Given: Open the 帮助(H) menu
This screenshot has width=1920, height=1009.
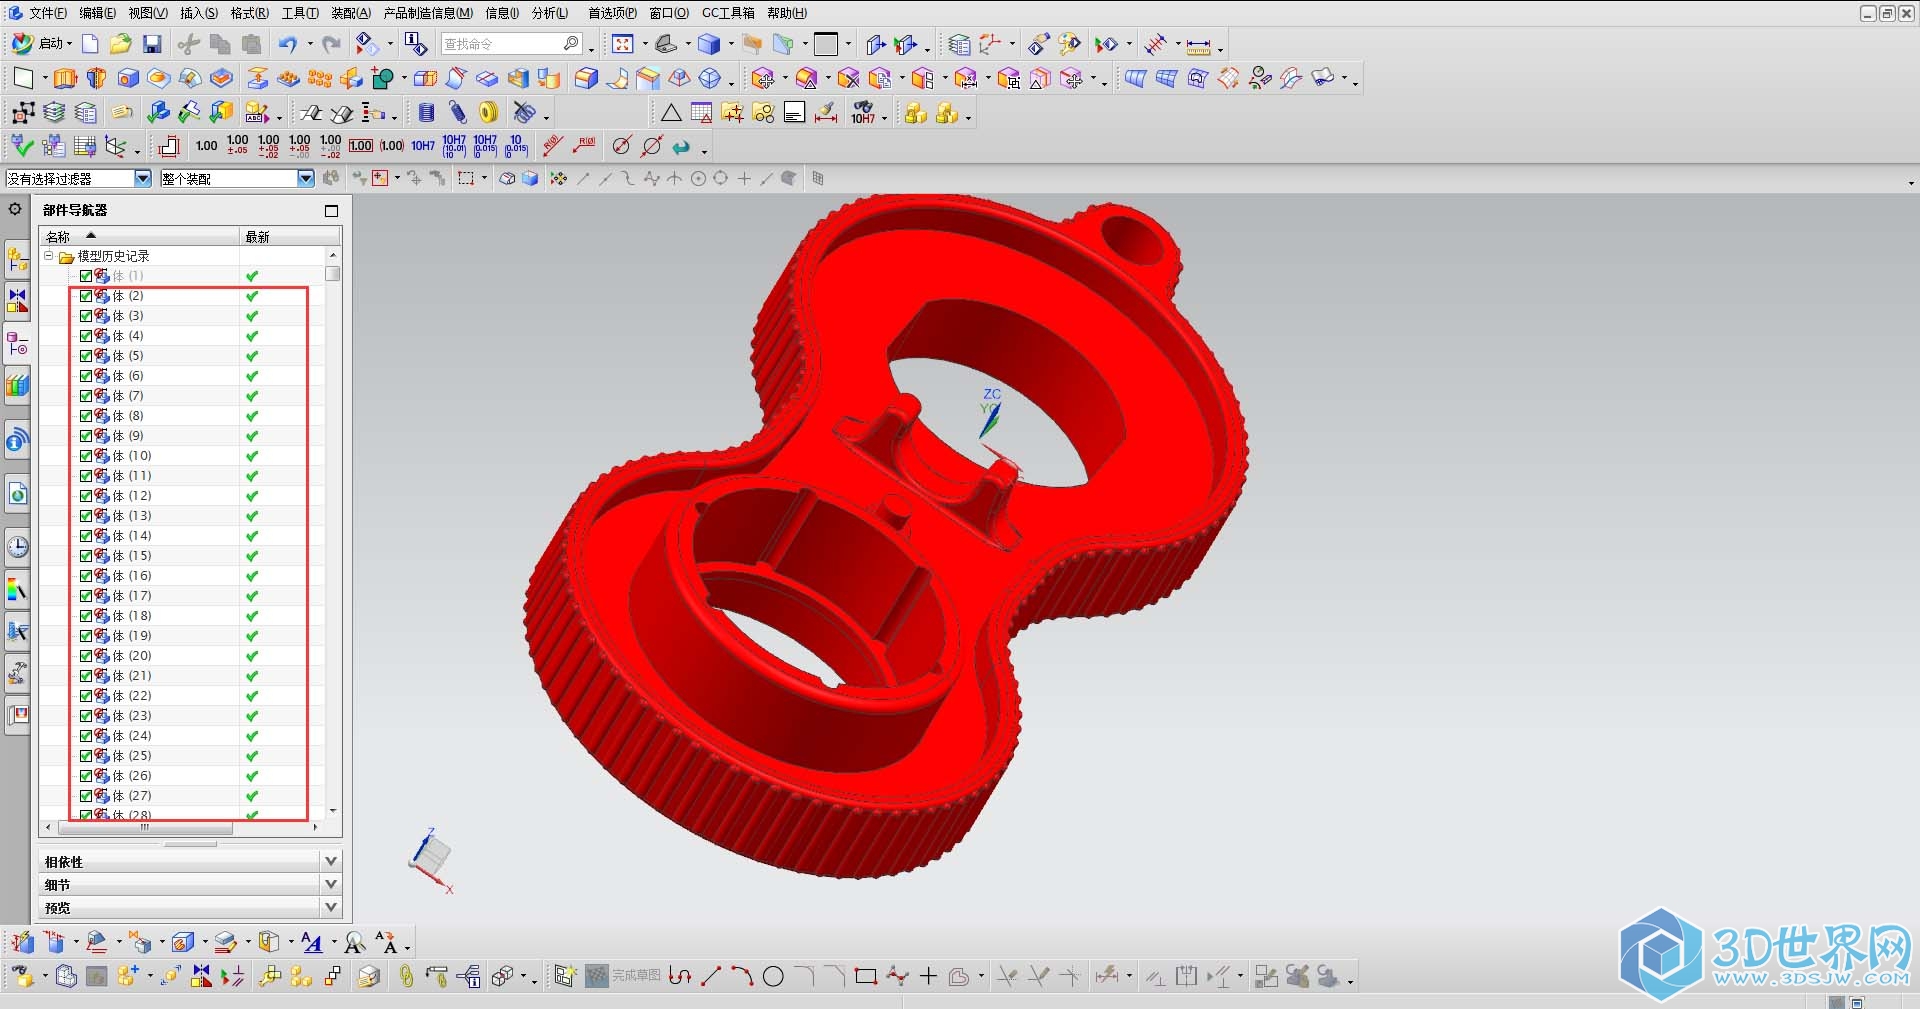Looking at the screenshot, I should click(x=787, y=13).
